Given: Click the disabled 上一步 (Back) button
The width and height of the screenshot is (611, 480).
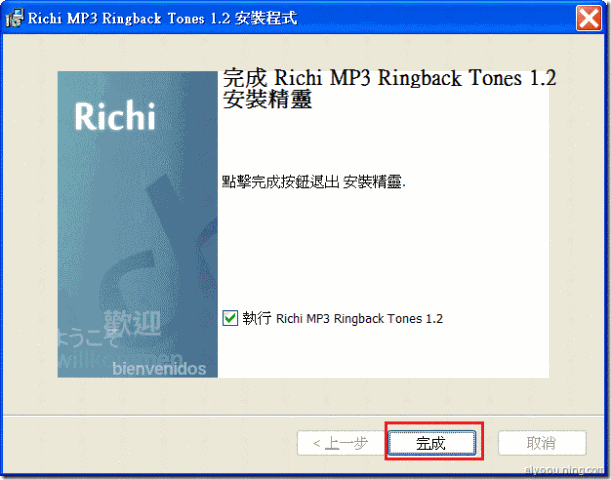Looking at the screenshot, I should (342, 443).
